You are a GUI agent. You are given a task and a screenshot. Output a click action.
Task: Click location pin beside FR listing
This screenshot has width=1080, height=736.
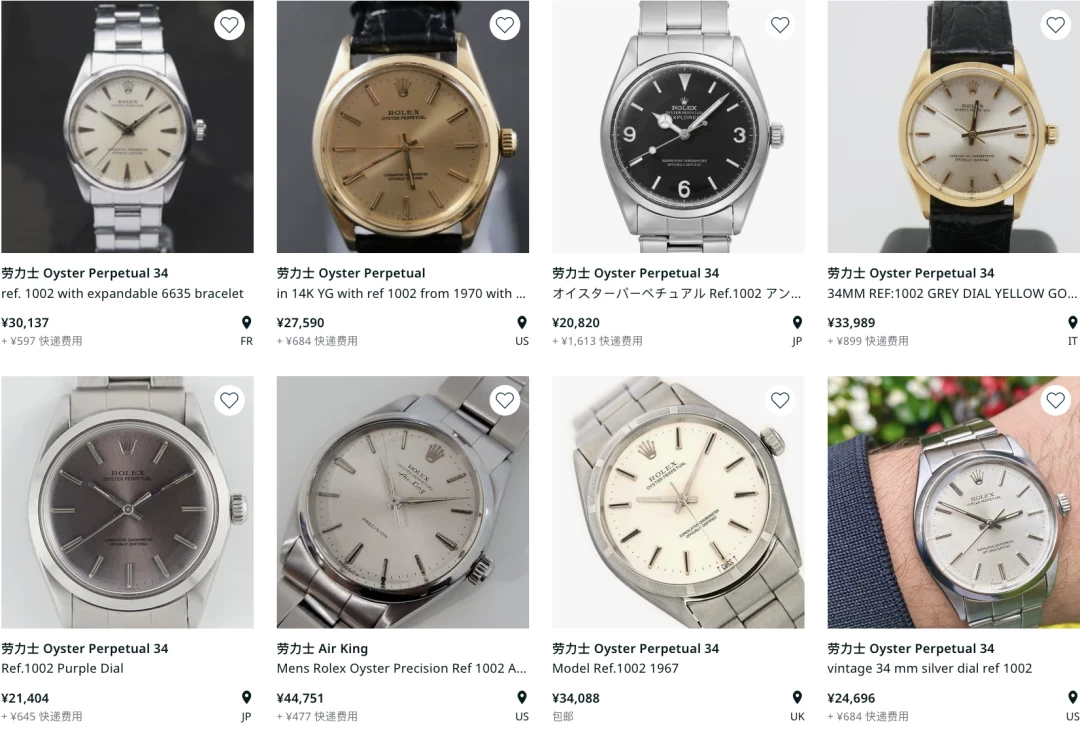(247, 322)
